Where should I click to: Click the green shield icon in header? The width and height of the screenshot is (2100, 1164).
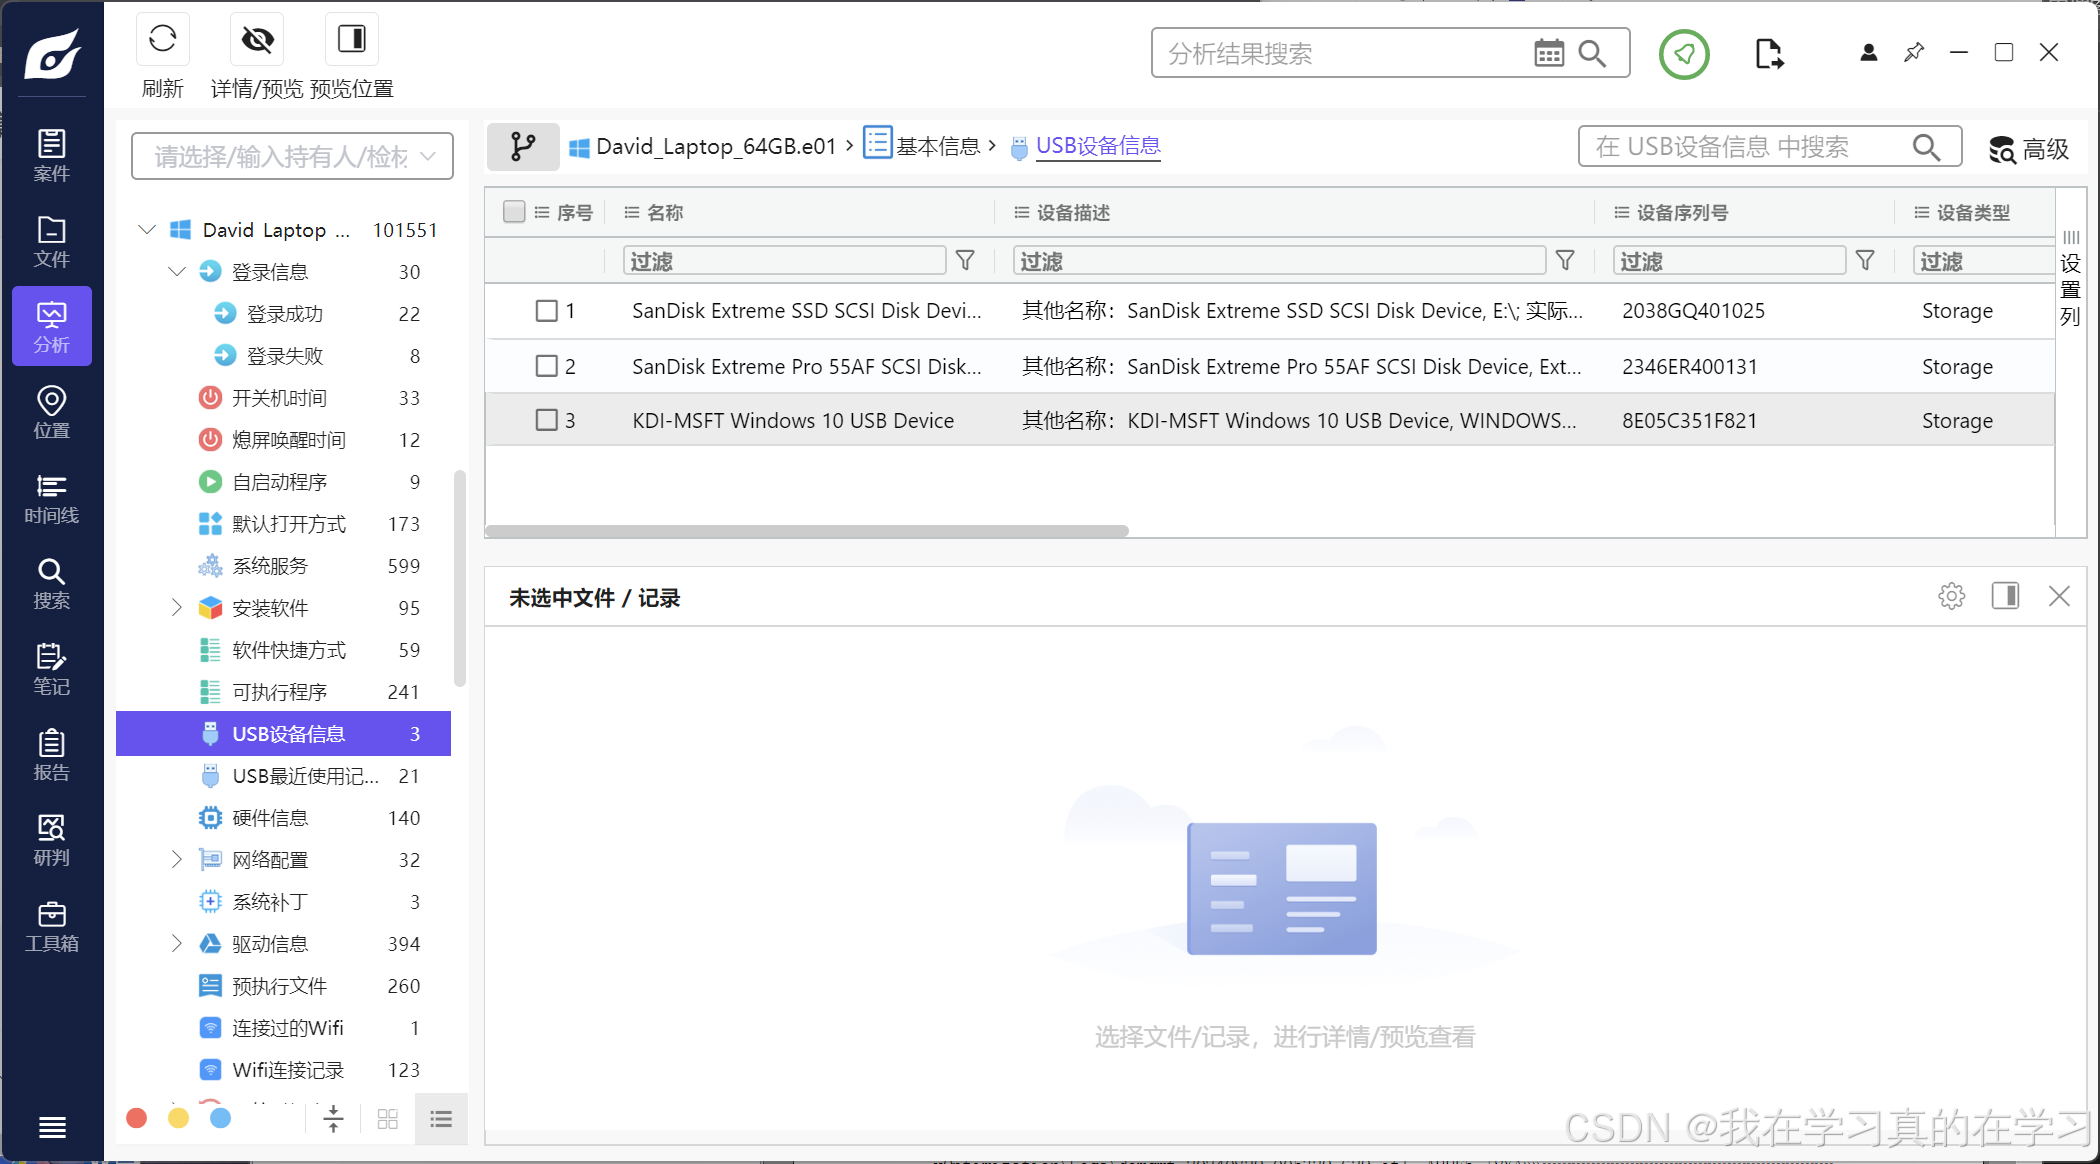[1684, 54]
